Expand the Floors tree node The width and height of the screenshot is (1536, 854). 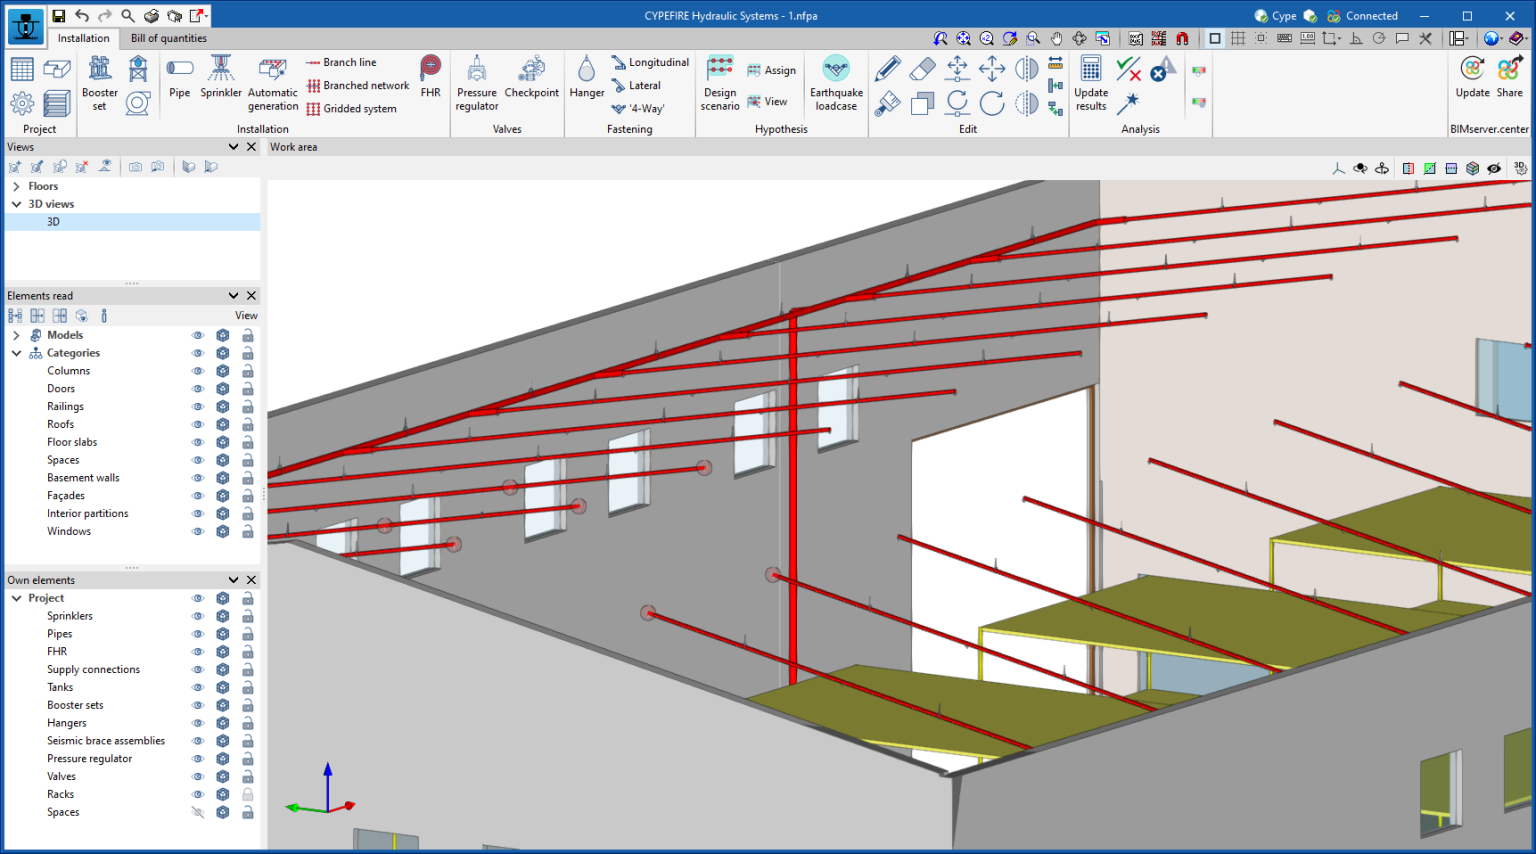[x=16, y=185]
